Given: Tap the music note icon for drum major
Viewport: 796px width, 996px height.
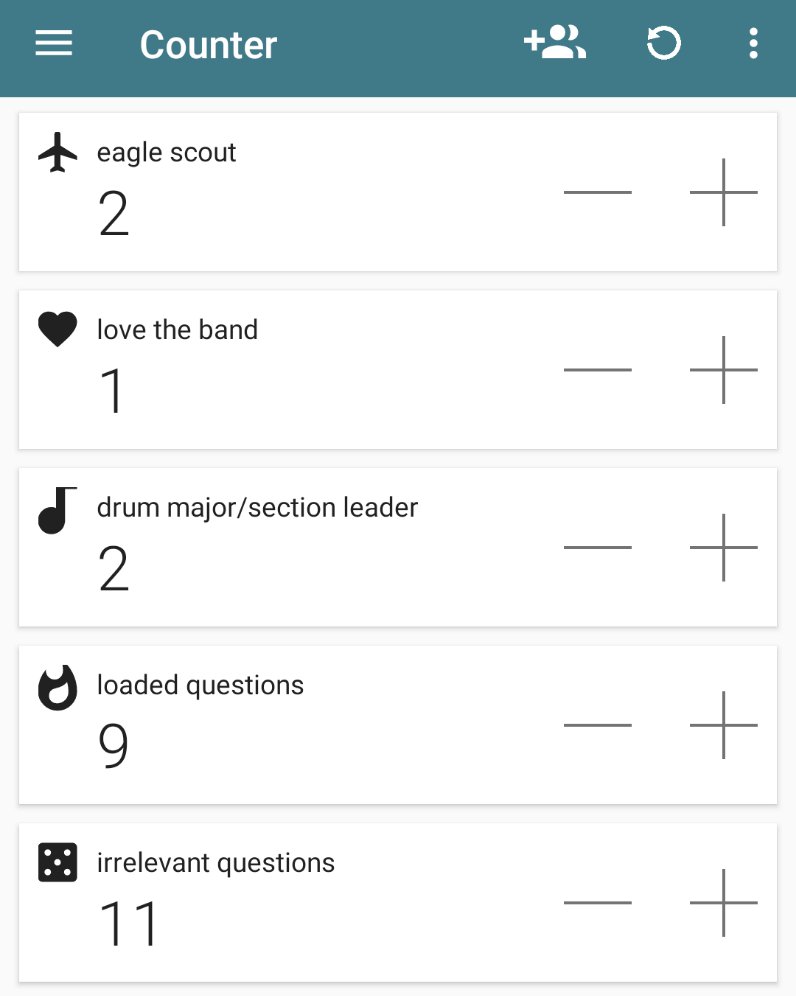Looking at the screenshot, I should (x=57, y=510).
